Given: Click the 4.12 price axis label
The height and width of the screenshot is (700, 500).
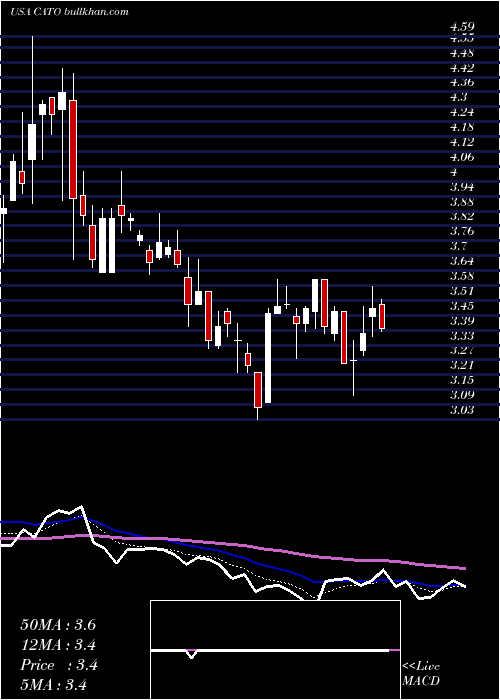Looking at the screenshot, I should 462,142.
